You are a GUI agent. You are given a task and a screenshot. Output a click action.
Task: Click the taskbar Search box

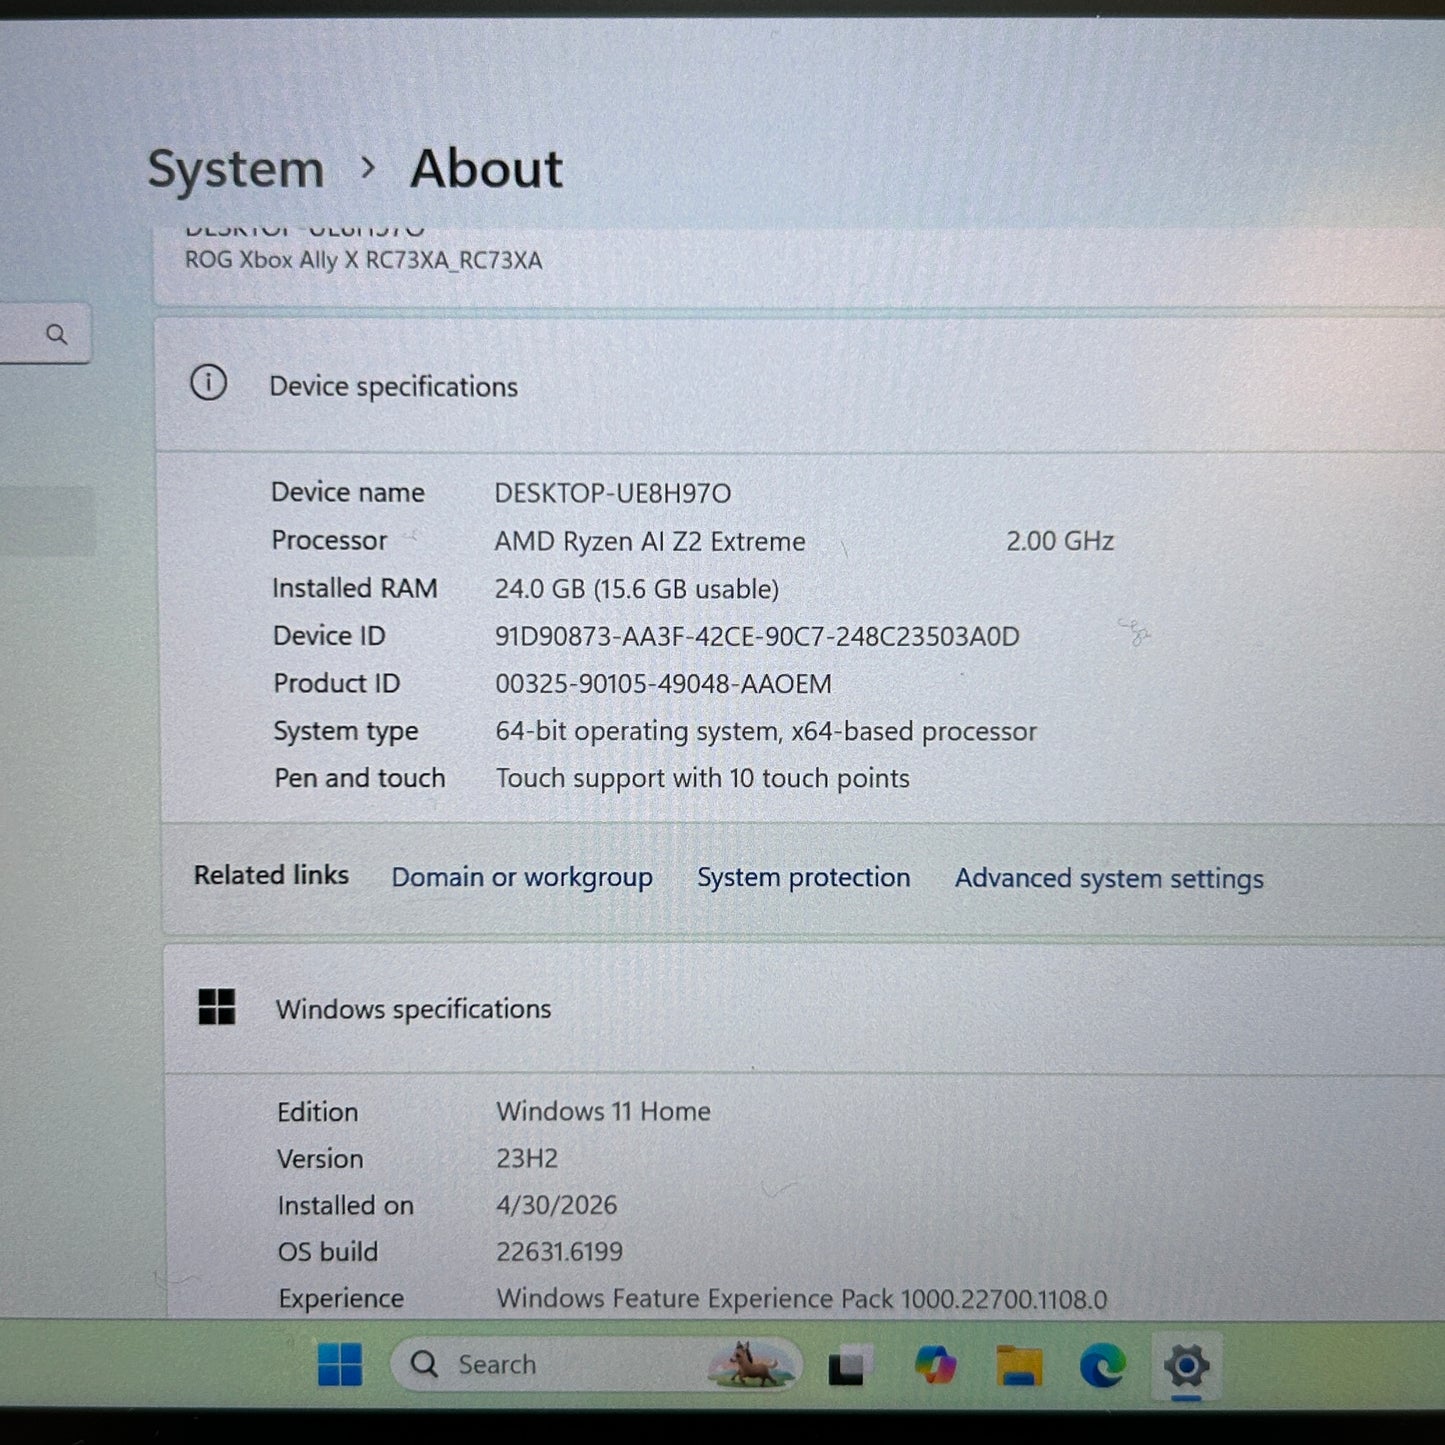click(596, 1364)
